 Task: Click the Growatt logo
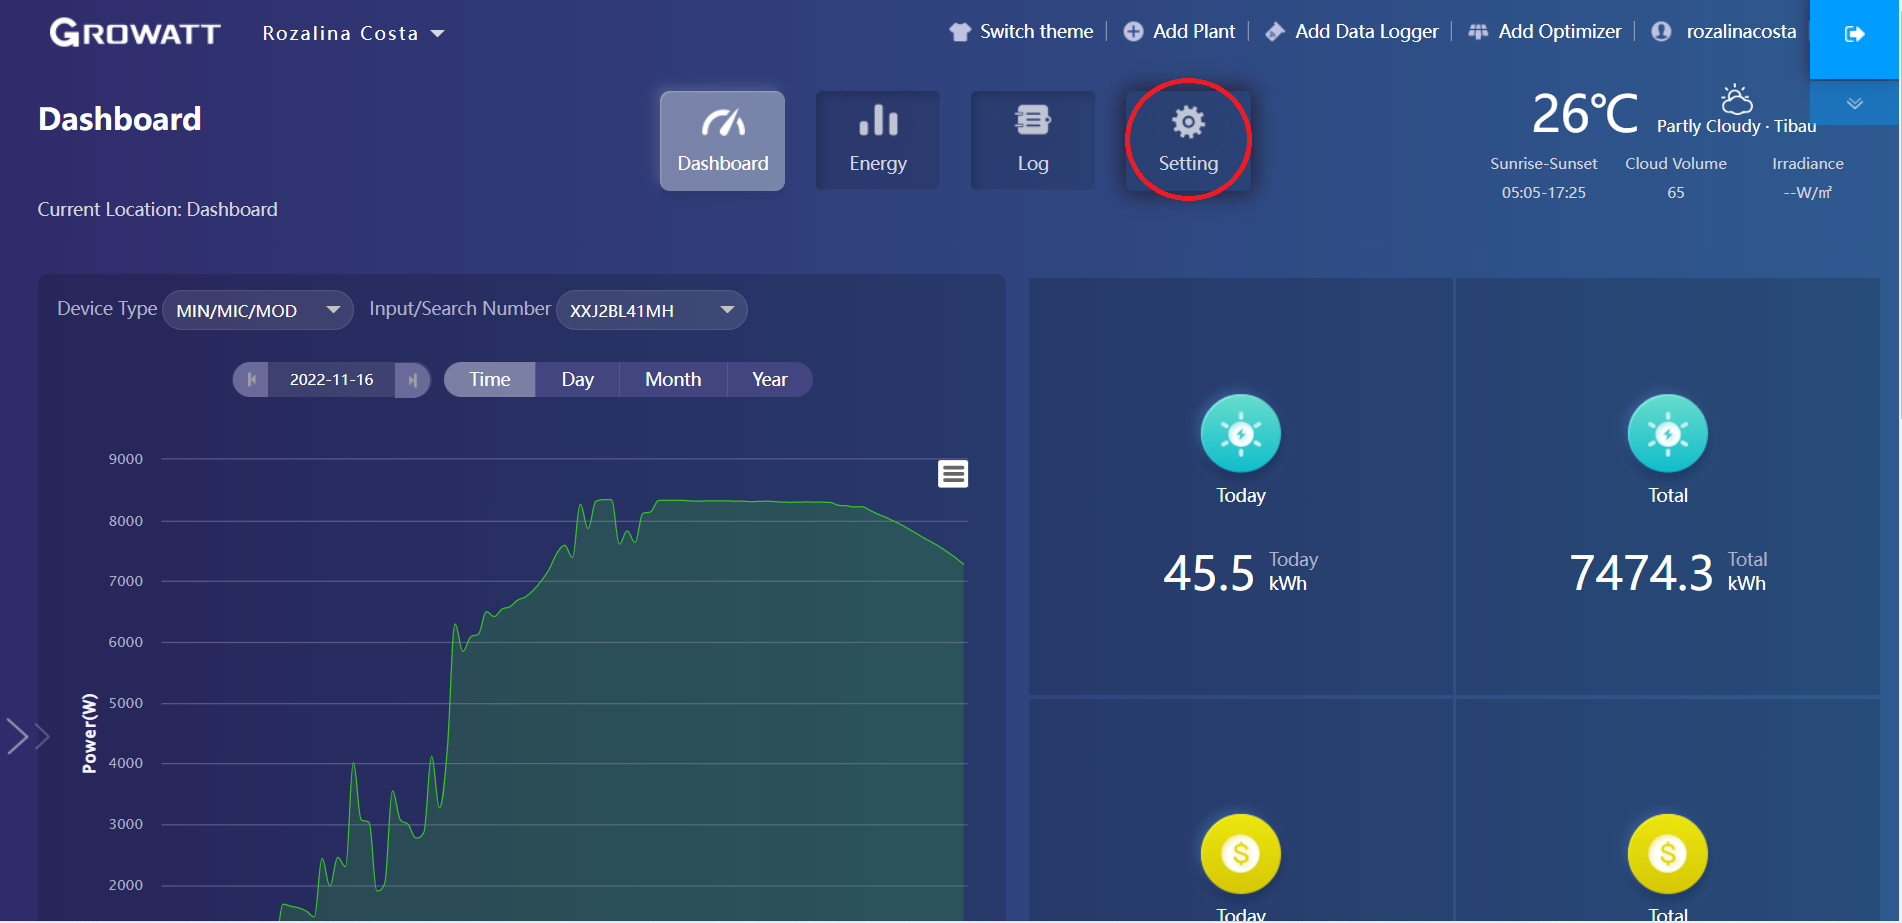[x=135, y=33]
